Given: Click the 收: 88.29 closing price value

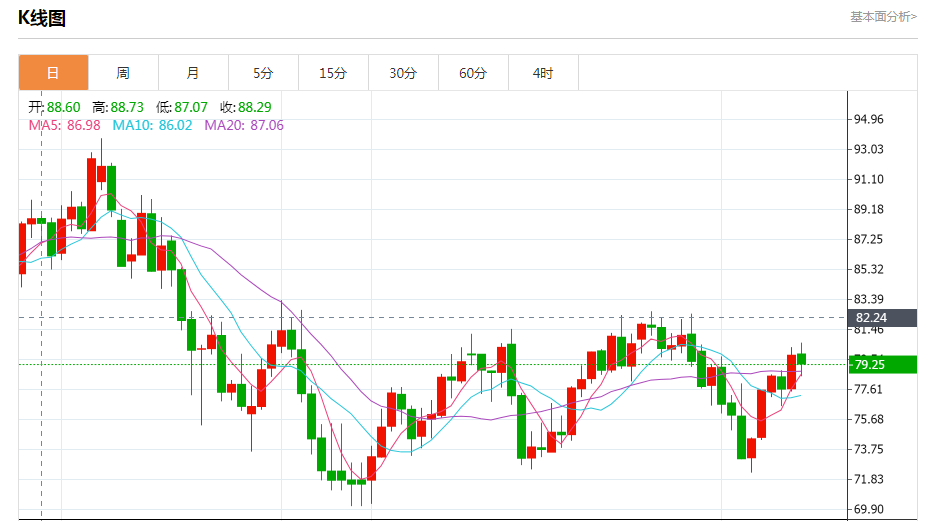Looking at the screenshot, I should pos(245,107).
